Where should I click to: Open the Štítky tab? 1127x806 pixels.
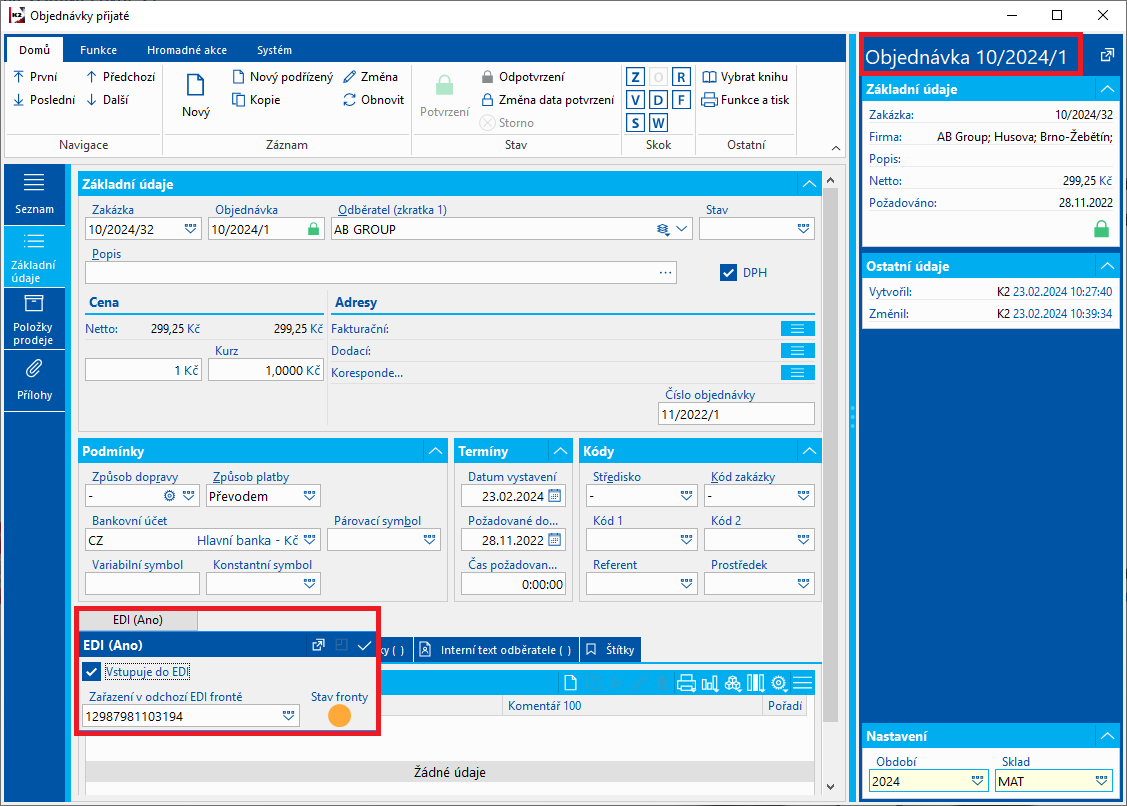coord(610,650)
